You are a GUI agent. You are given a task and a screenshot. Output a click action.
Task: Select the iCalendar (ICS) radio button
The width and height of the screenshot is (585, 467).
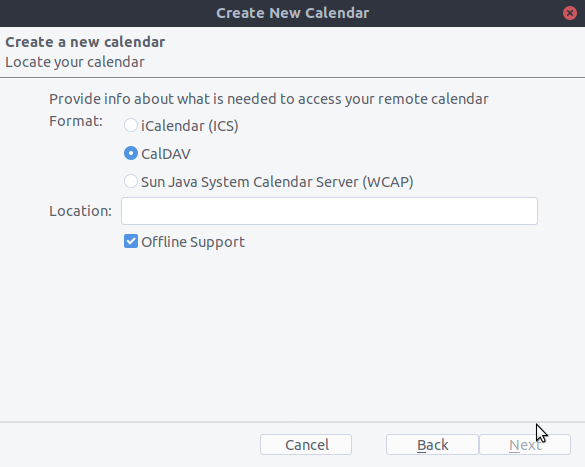point(131,125)
